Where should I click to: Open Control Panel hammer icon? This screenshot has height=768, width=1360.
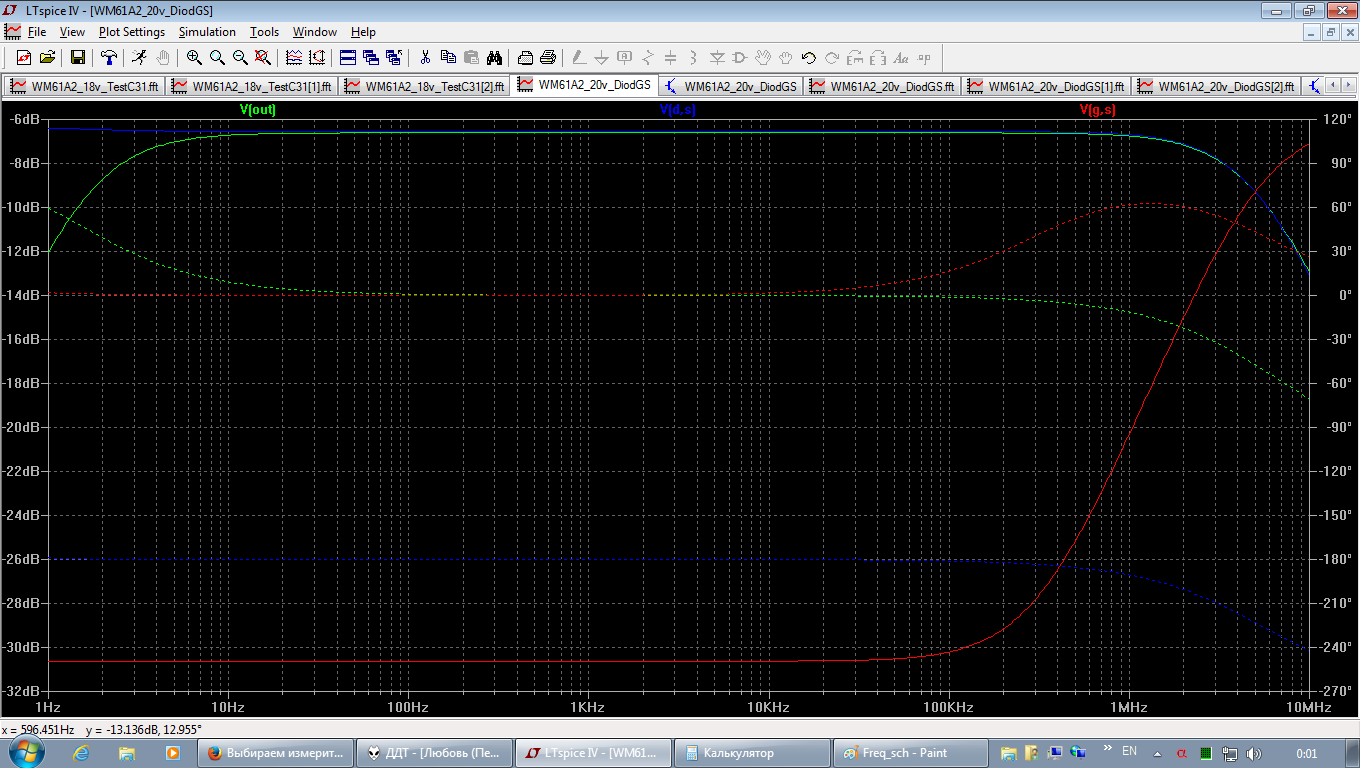(108, 57)
